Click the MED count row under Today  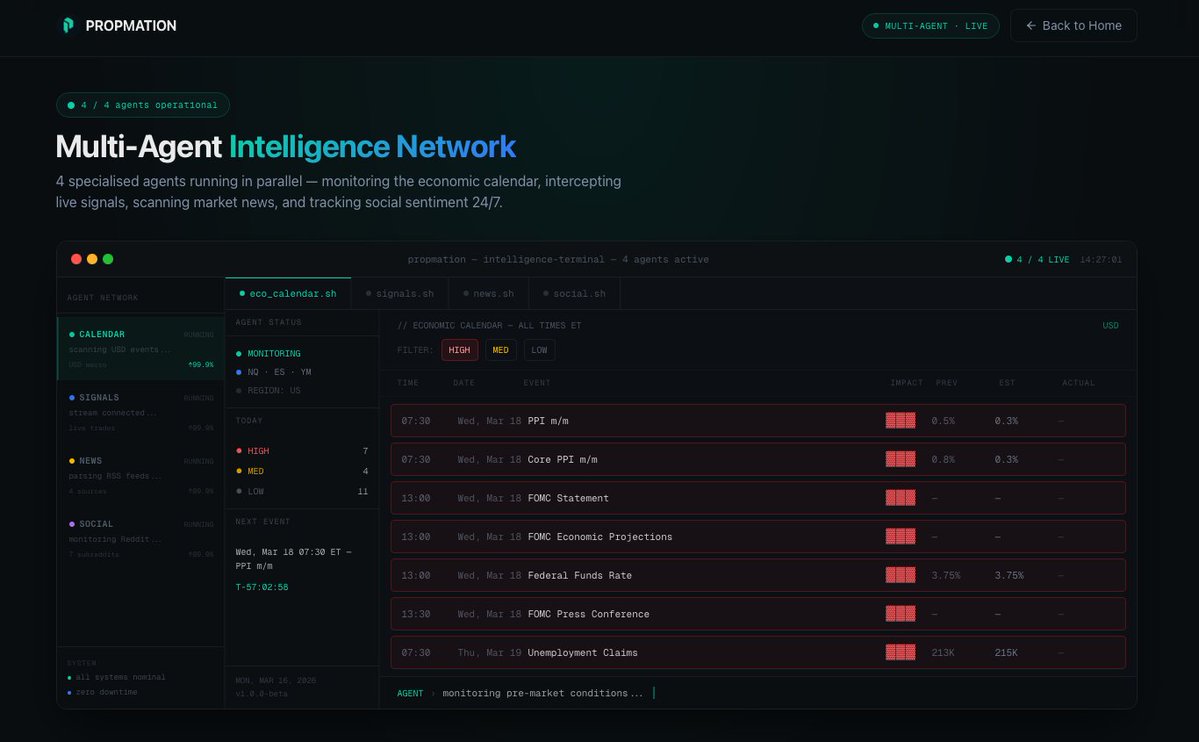[302, 471]
